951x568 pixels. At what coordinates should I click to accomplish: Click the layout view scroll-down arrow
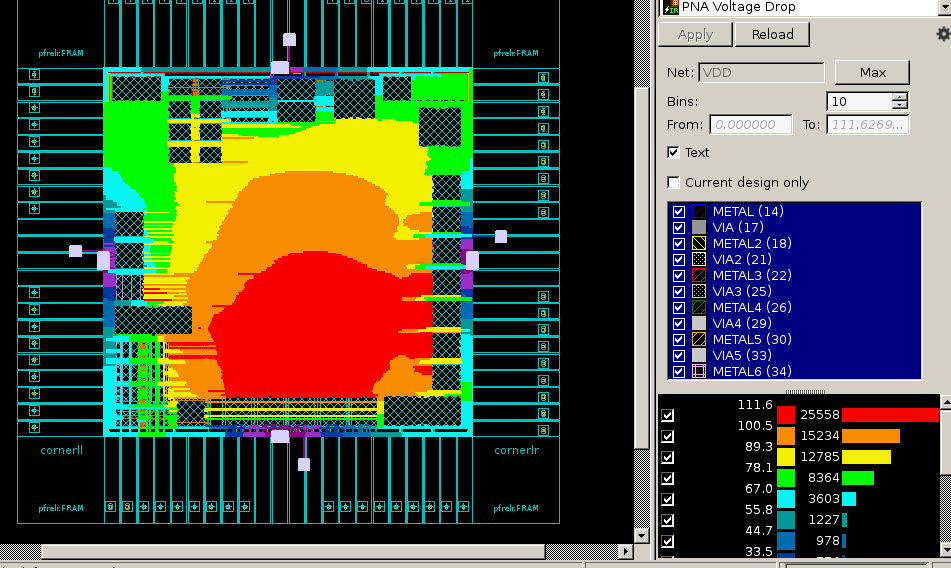(642, 536)
